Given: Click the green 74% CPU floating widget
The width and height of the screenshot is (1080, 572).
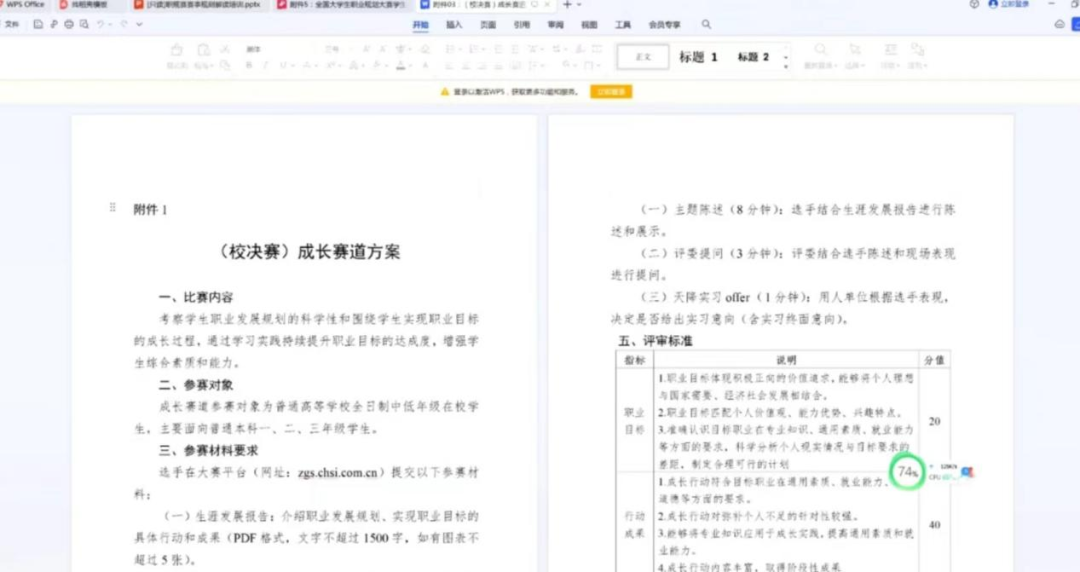Looking at the screenshot, I should pyautogui.click(x=908, y=472).
